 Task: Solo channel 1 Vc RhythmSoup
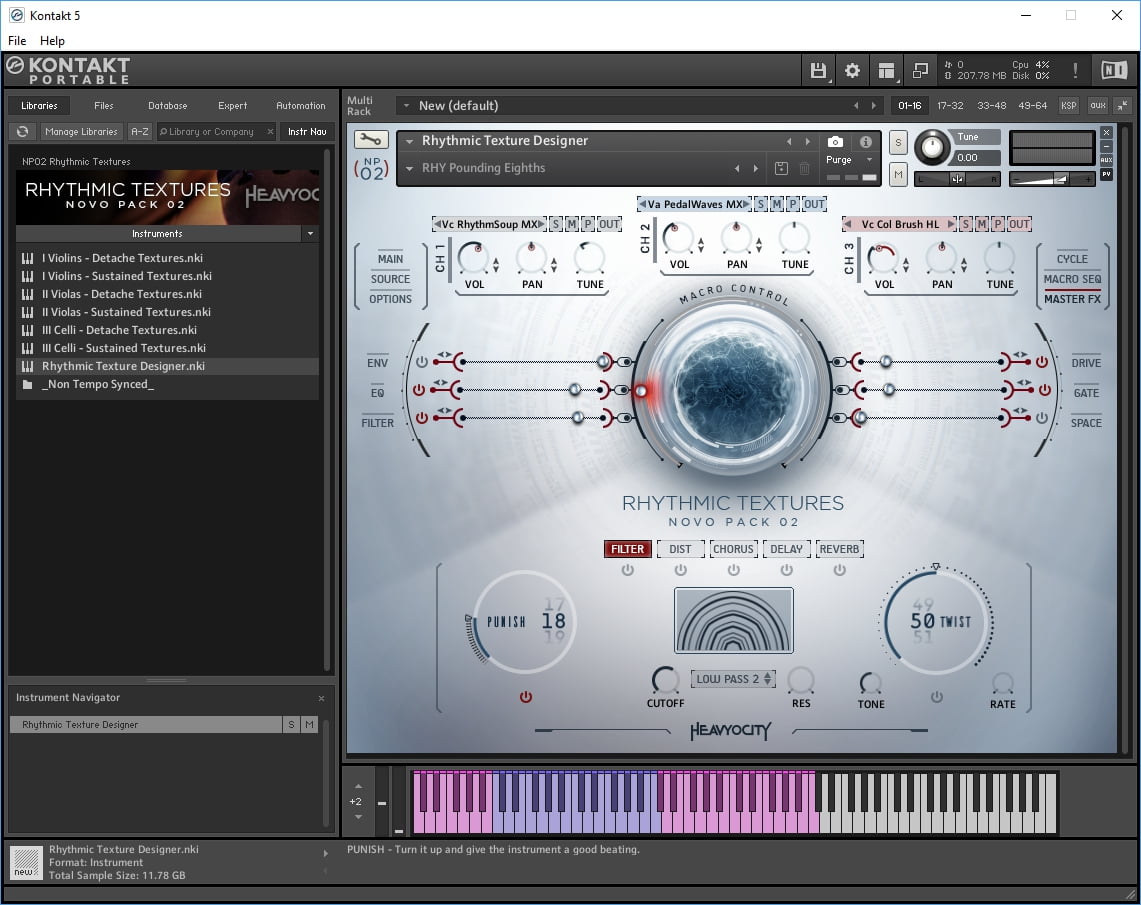[555, 224]
